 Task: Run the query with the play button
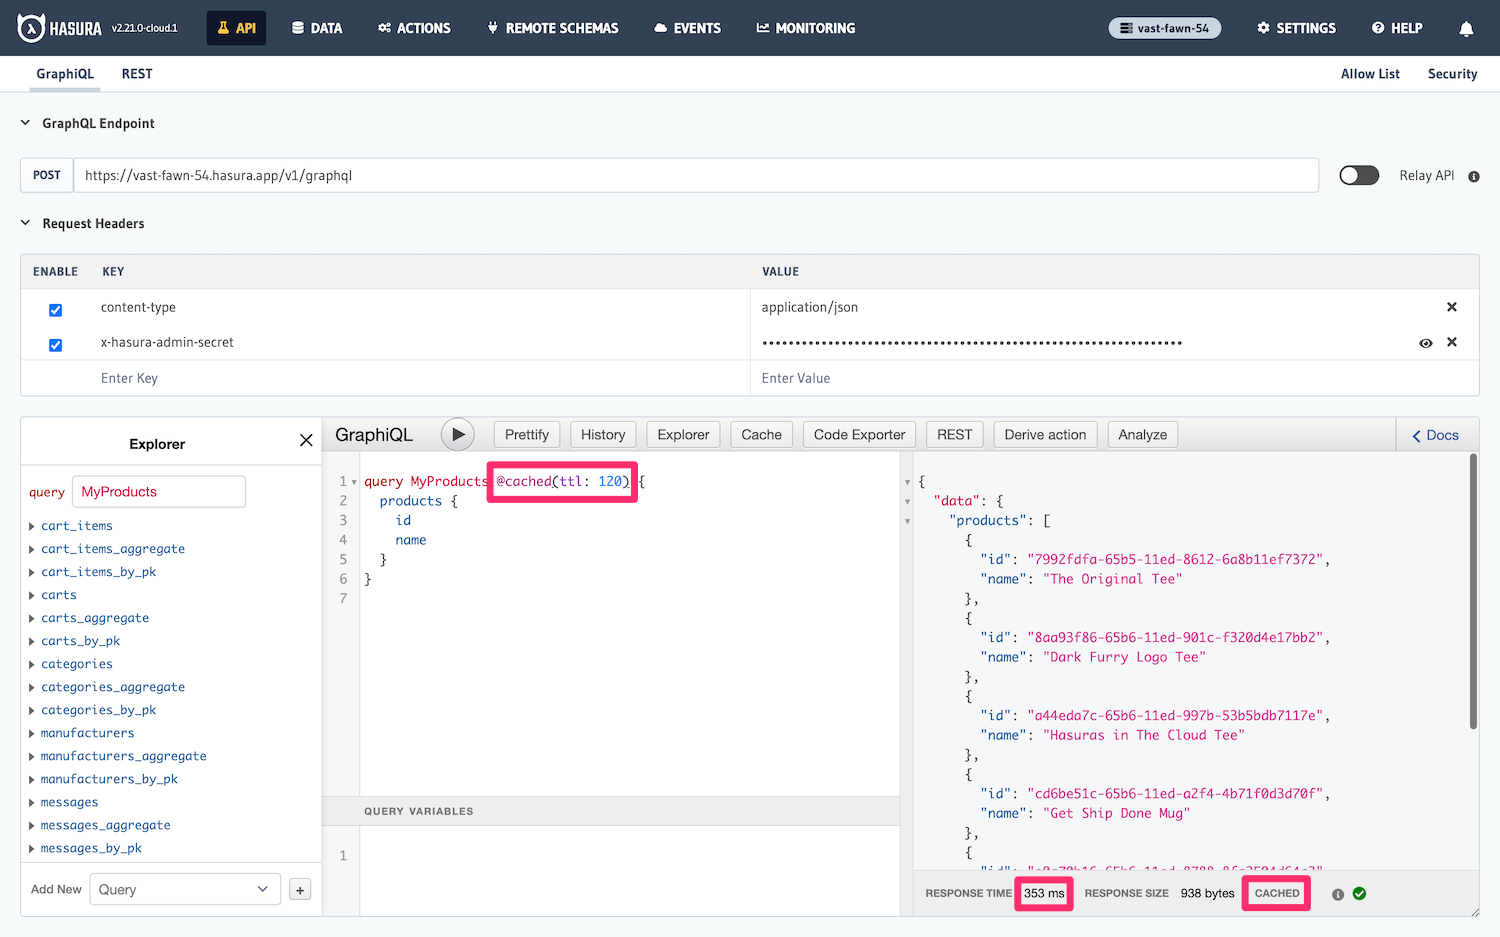coord(458,434)
